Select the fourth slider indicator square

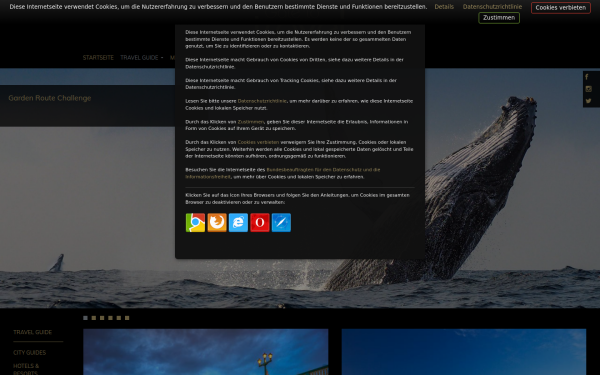[110, 318]
